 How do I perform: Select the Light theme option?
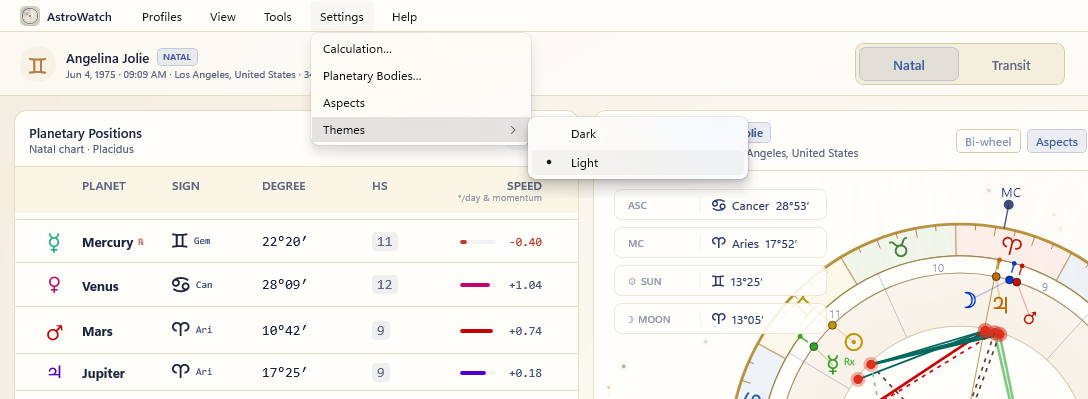[638, 163]
